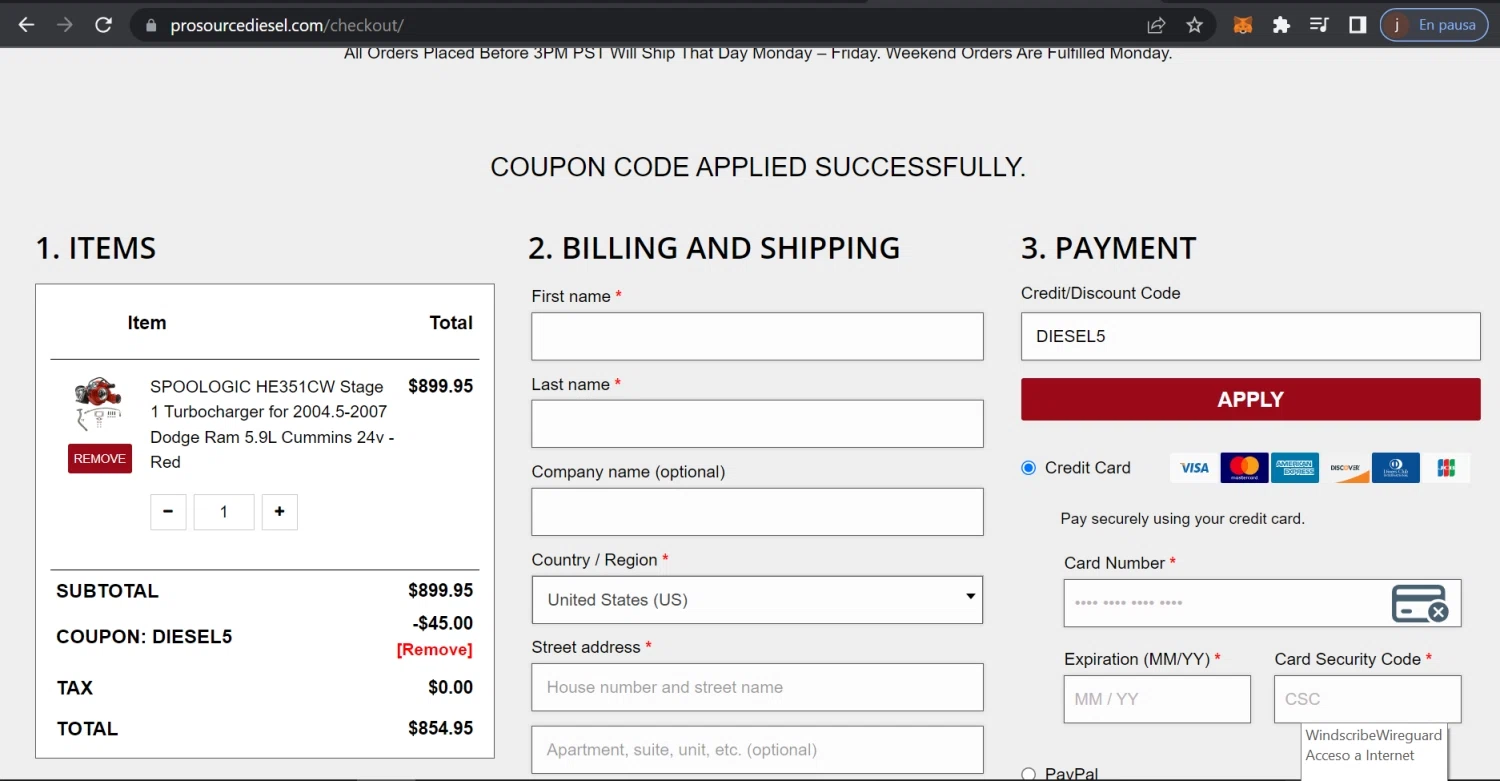The image size is (1500, 781).
Task: Click the Mastercard logo
Action: [x=1244, y=468]
